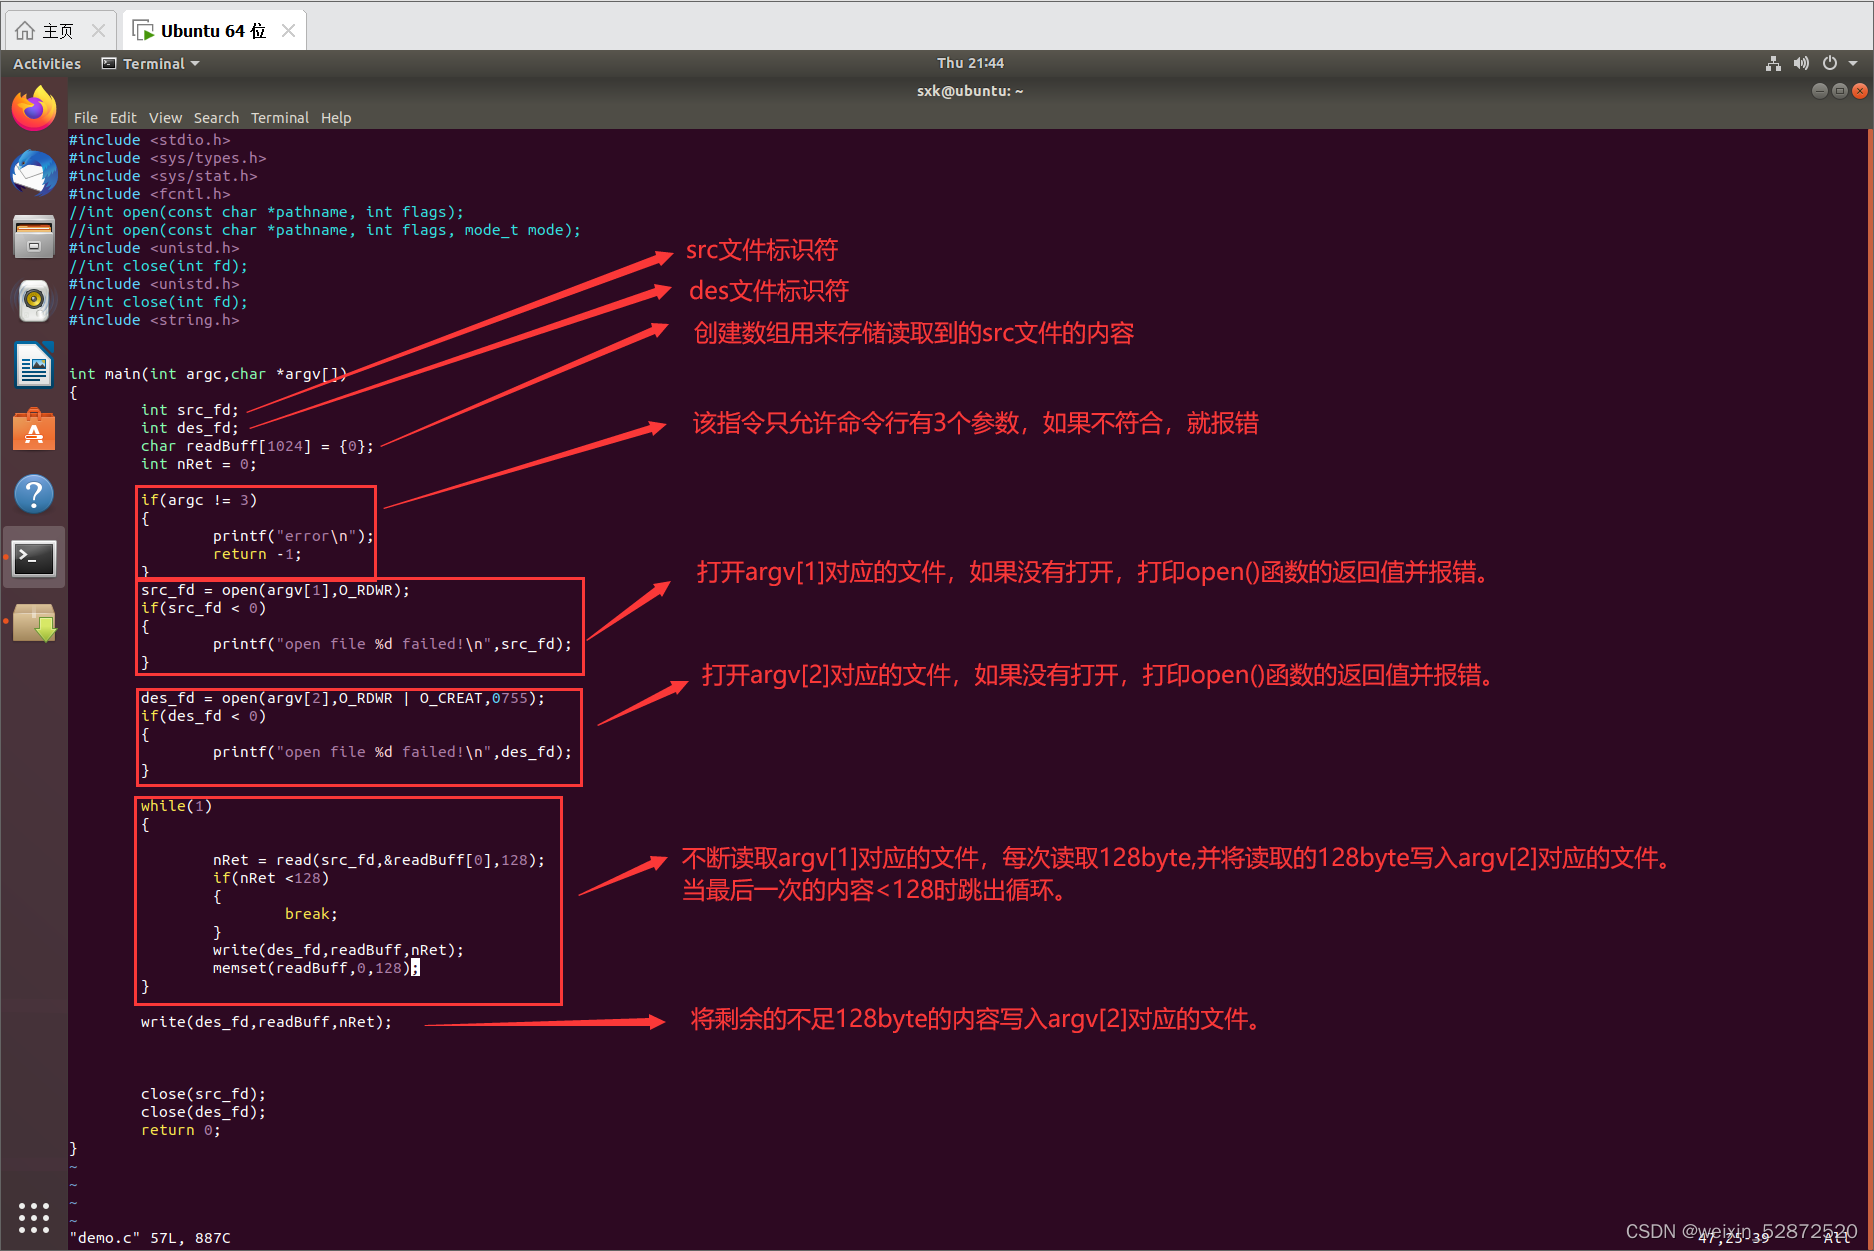Show the Applications grid at dock bottom

pyautogui.click(x=34, y=1217)
